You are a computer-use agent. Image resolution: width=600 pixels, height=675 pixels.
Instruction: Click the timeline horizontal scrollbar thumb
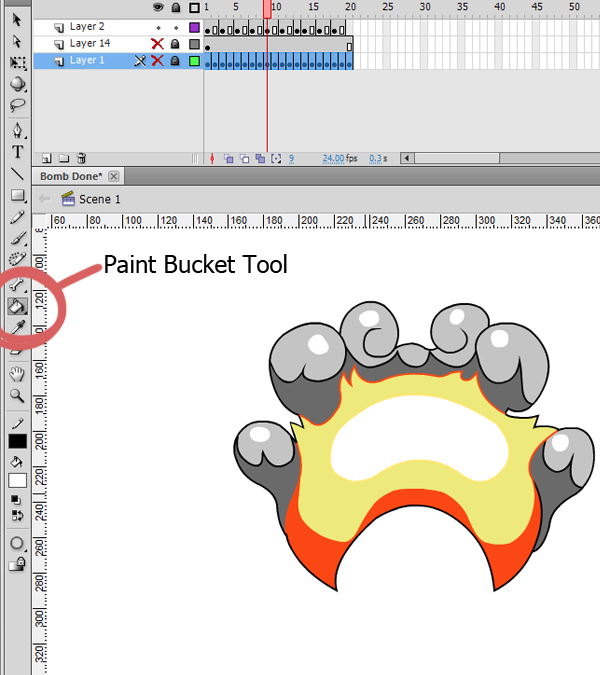point(457,158)
